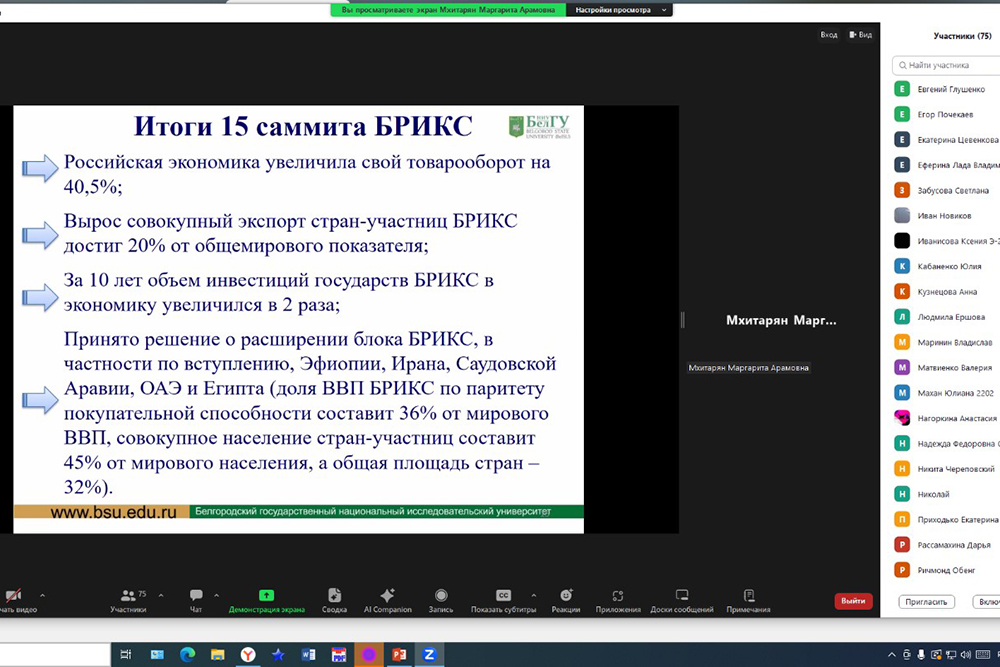The width and height of the screenshot is (1000, 667).
Task: Open the Вид view menu
Action: click(x=860, y=35)
